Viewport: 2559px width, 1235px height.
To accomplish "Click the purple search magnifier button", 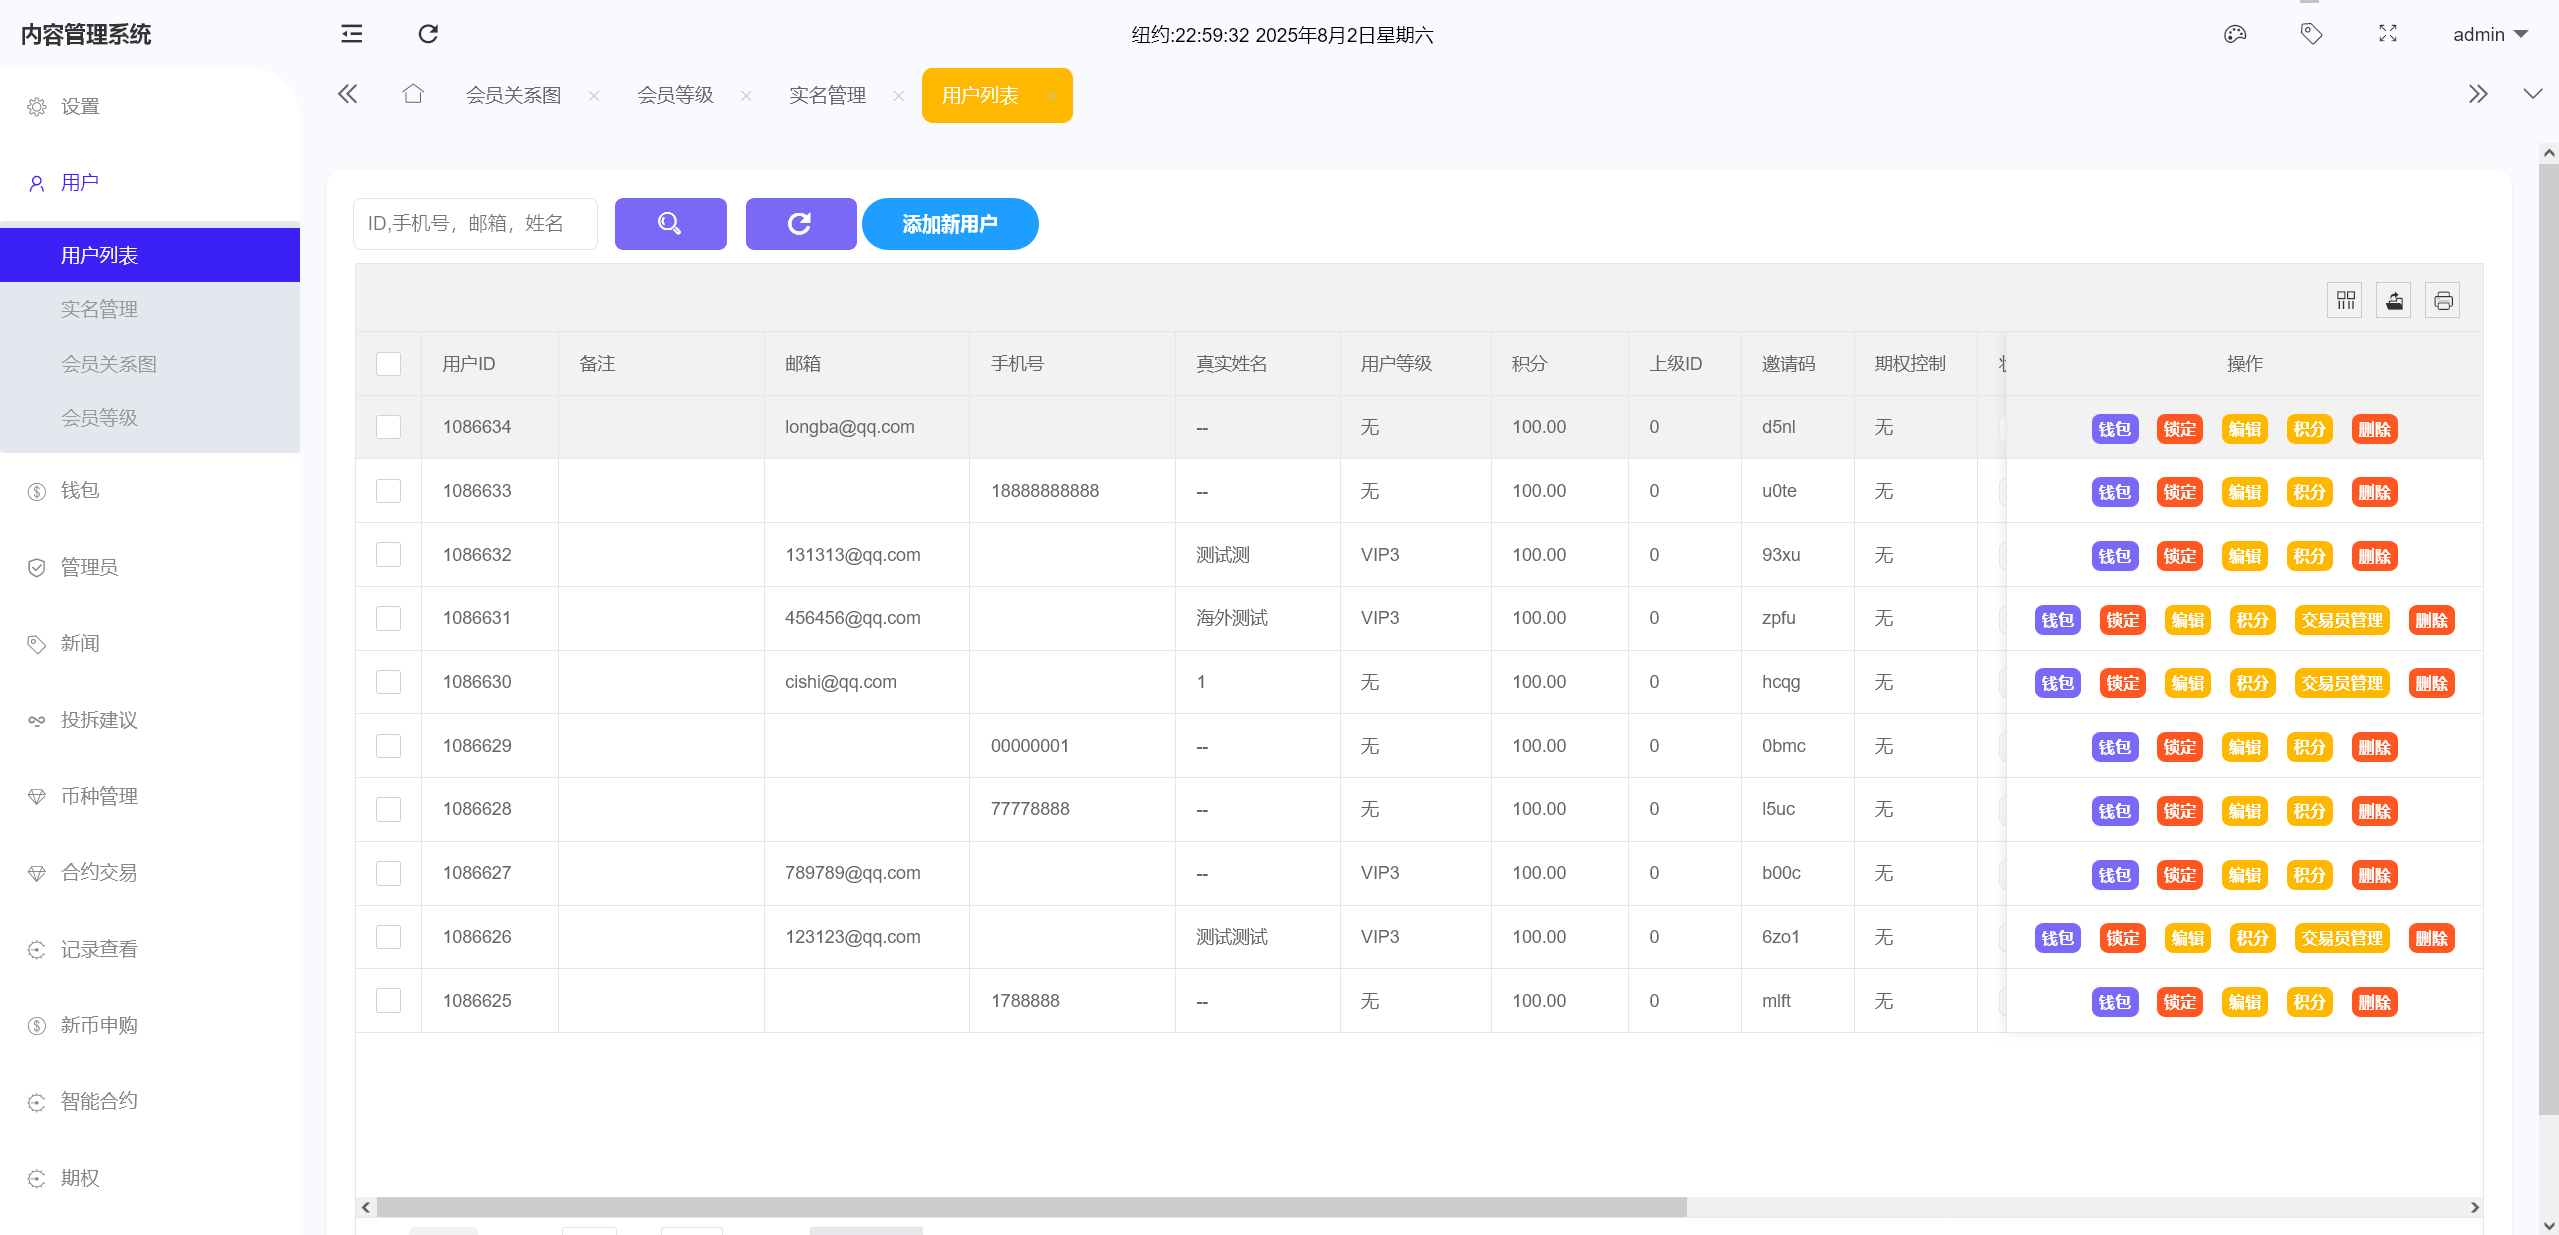I will 670,224.
